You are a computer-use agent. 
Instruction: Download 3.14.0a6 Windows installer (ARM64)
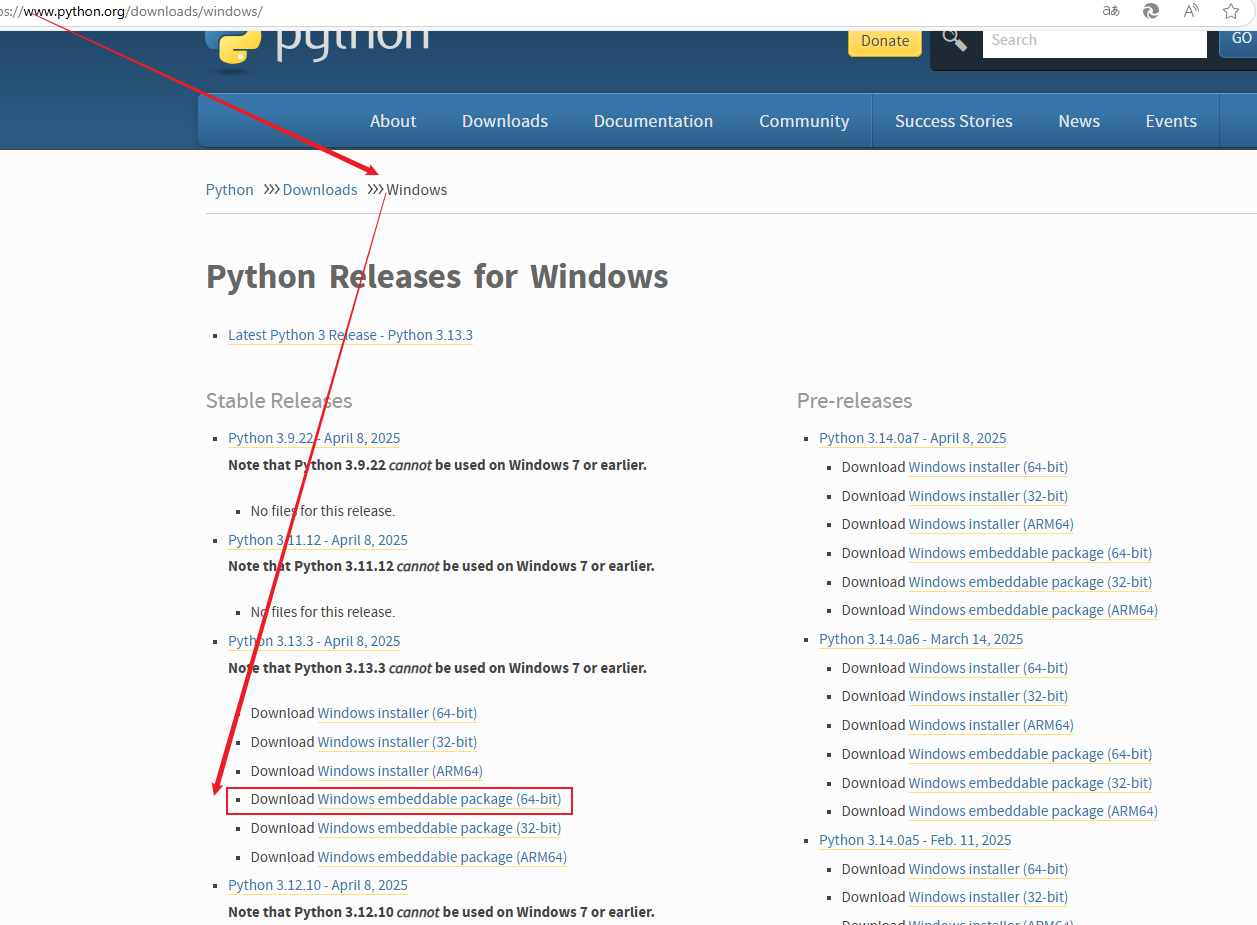click(x=991, y=725)
